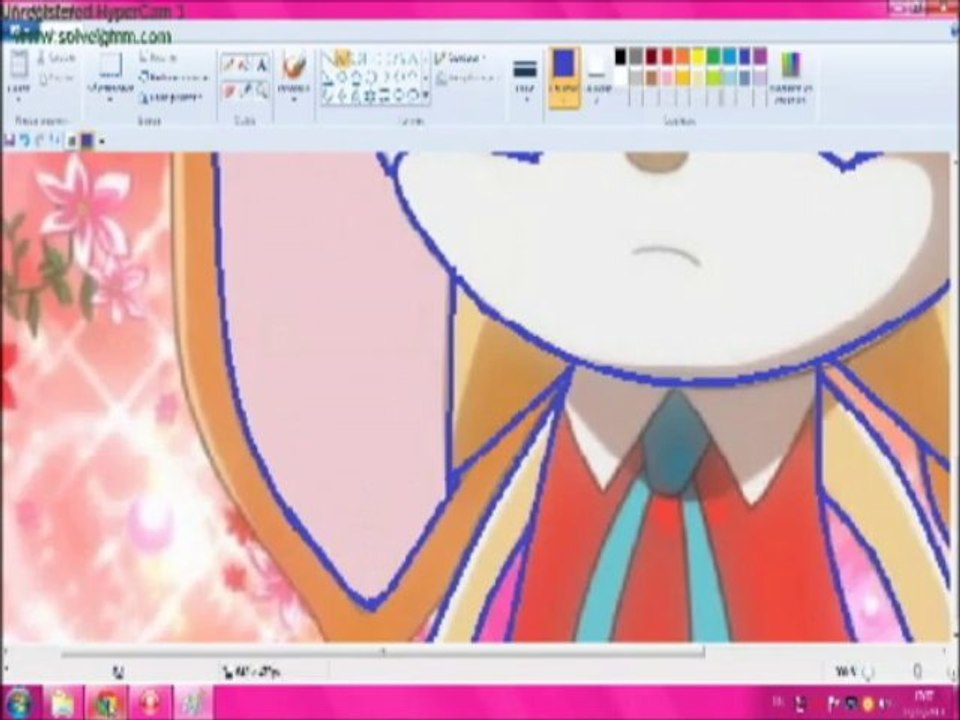
Task: Pick the green palette swatch
Action: click(x=713, y=57)
